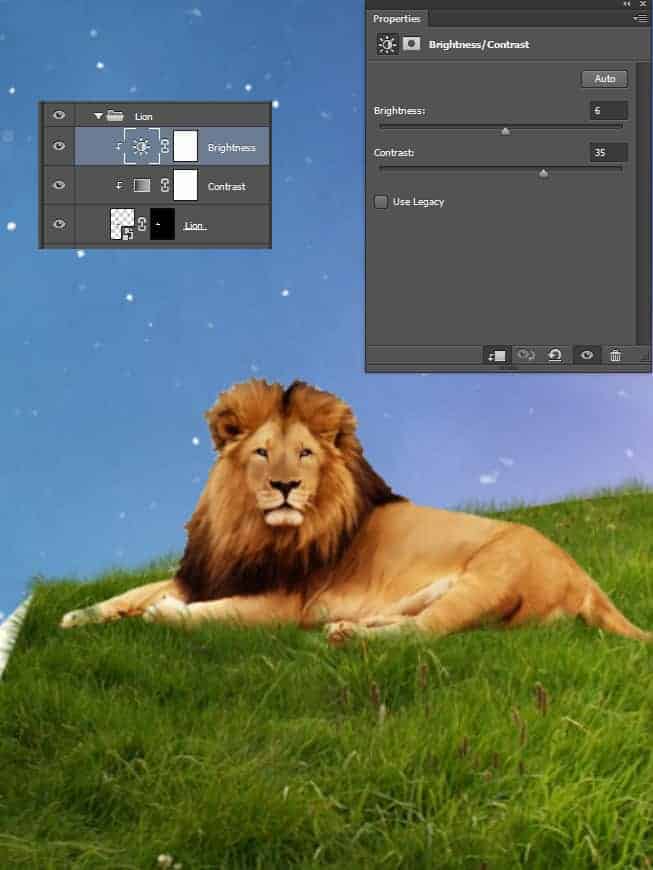Select the Properties tab
This screenshot has height=870, width=653.
[397, 19]
